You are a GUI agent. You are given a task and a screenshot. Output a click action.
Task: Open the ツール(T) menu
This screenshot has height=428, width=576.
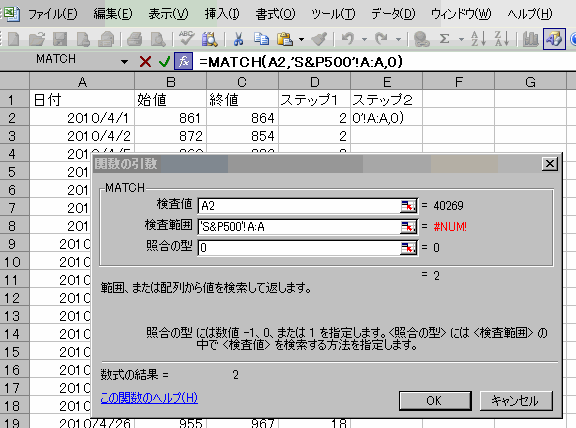(x=333, y=14)
